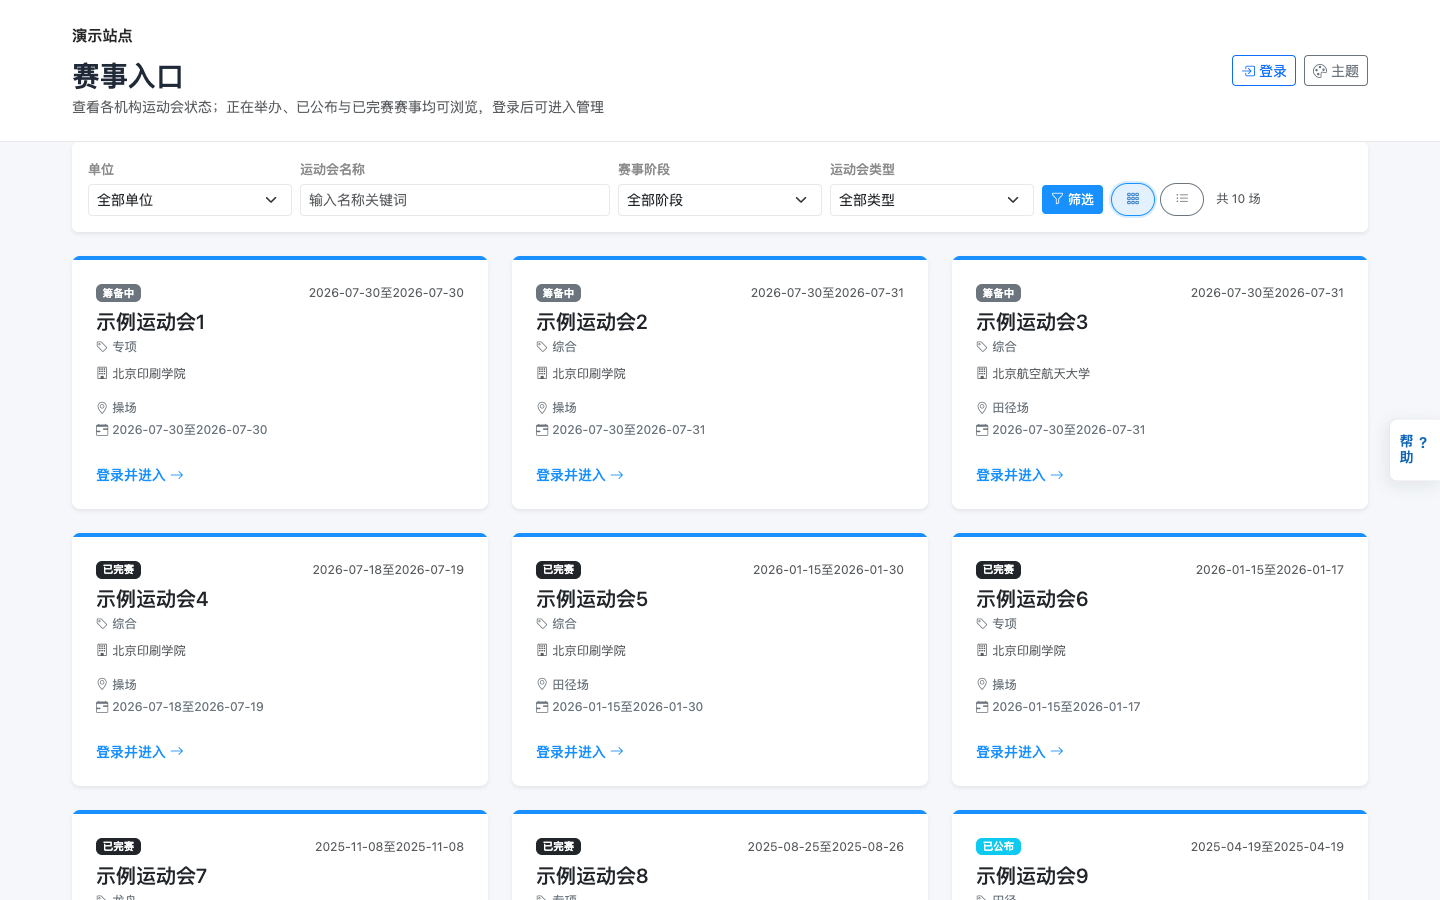Click building icon beside 北京航空航天大学

[982, 373]
